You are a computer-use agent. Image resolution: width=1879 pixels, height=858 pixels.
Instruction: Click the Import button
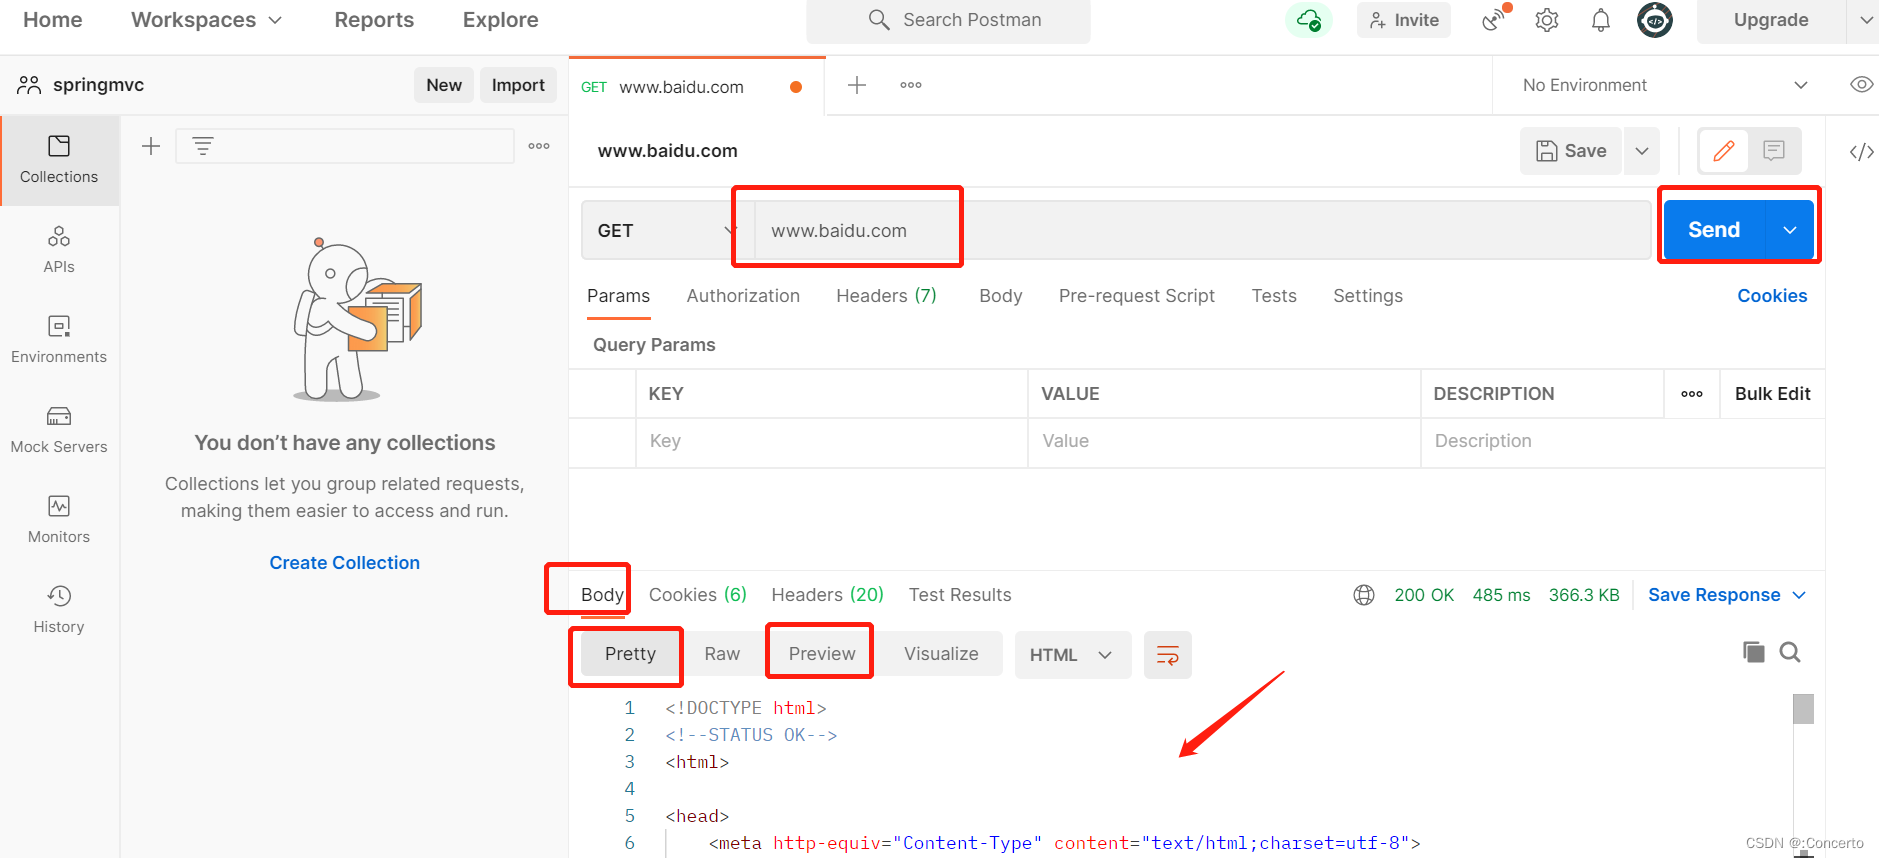tap(518, 85)
